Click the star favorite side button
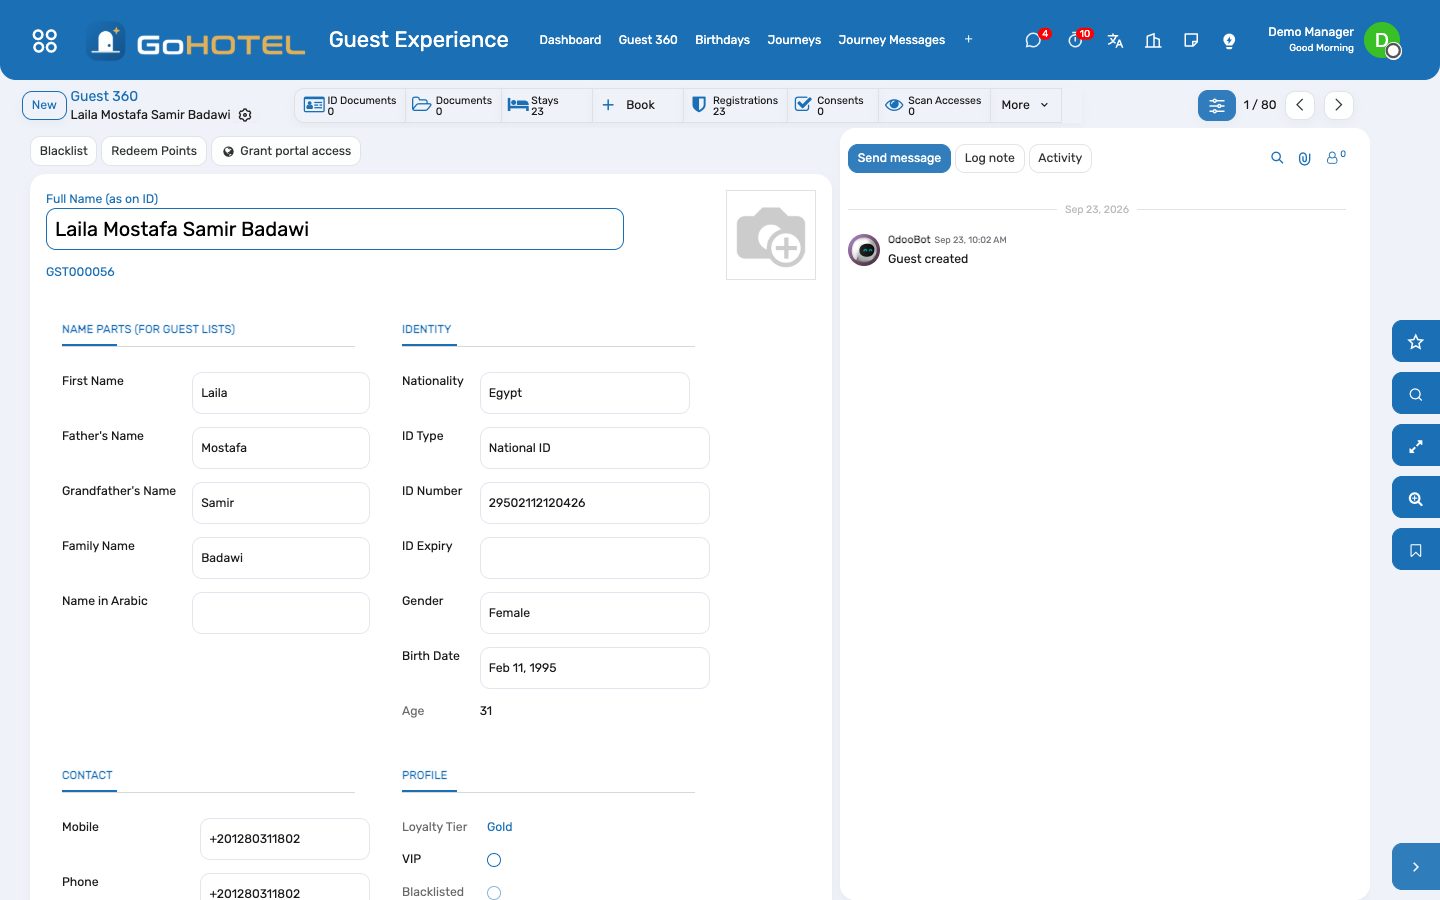 point(1416,342)
